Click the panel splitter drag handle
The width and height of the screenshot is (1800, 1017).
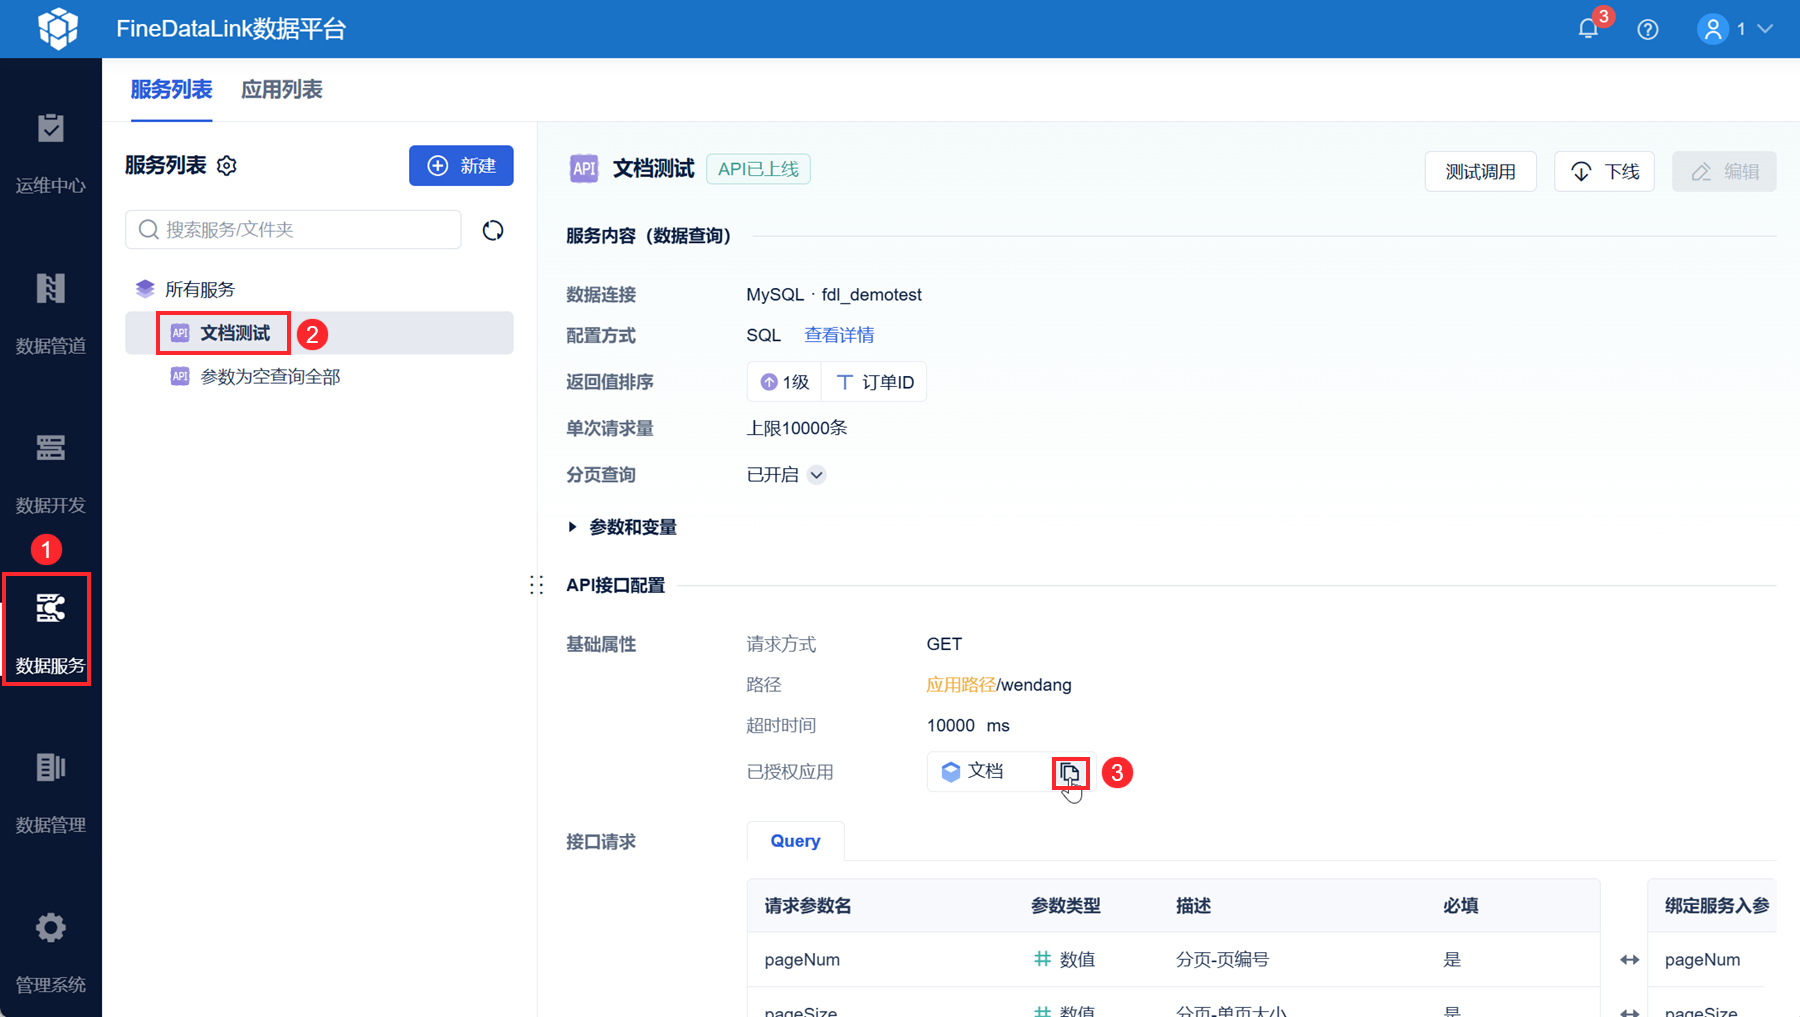pyautogui.click(x=537, y=585)
